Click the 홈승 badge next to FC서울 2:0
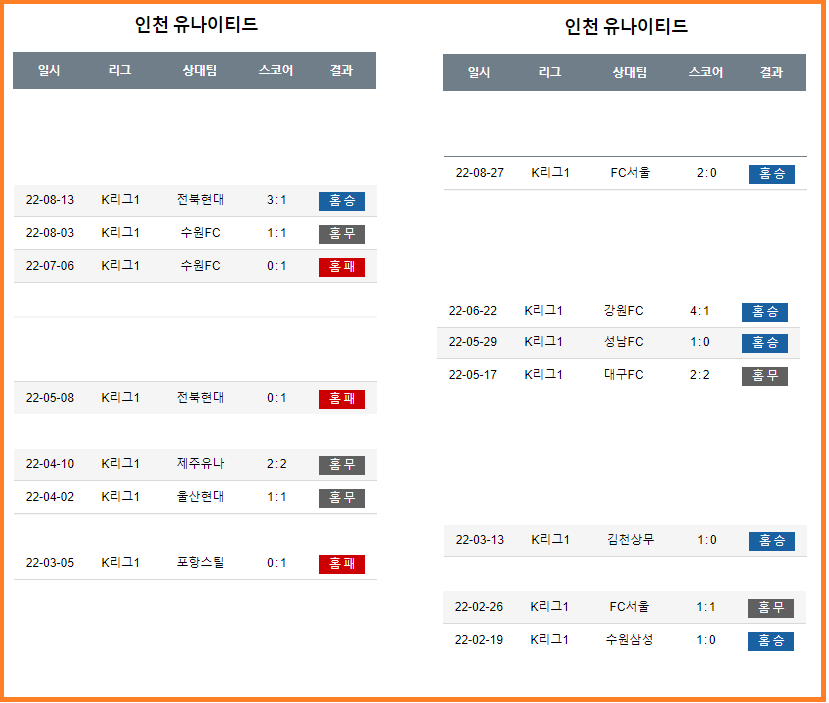The width and height of the screenshot is (829, 703). coord(771,174)
